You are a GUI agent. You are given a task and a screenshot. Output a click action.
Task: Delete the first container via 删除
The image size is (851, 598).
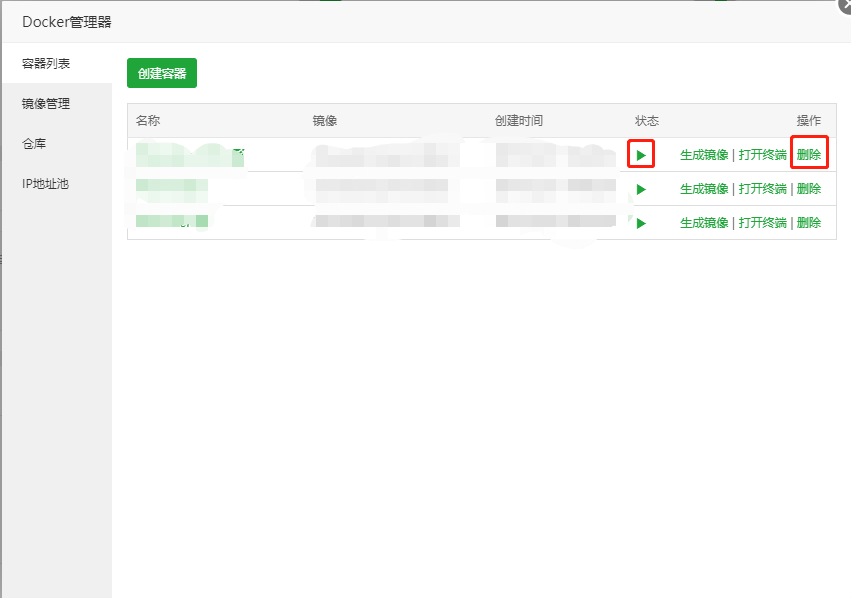[x=809, y=155]
